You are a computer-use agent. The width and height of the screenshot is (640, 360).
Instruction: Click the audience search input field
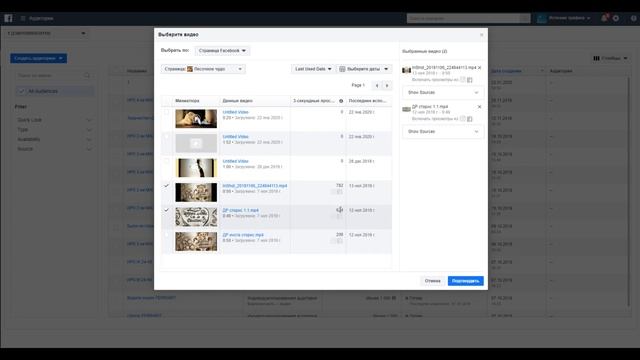pos(54,76)
